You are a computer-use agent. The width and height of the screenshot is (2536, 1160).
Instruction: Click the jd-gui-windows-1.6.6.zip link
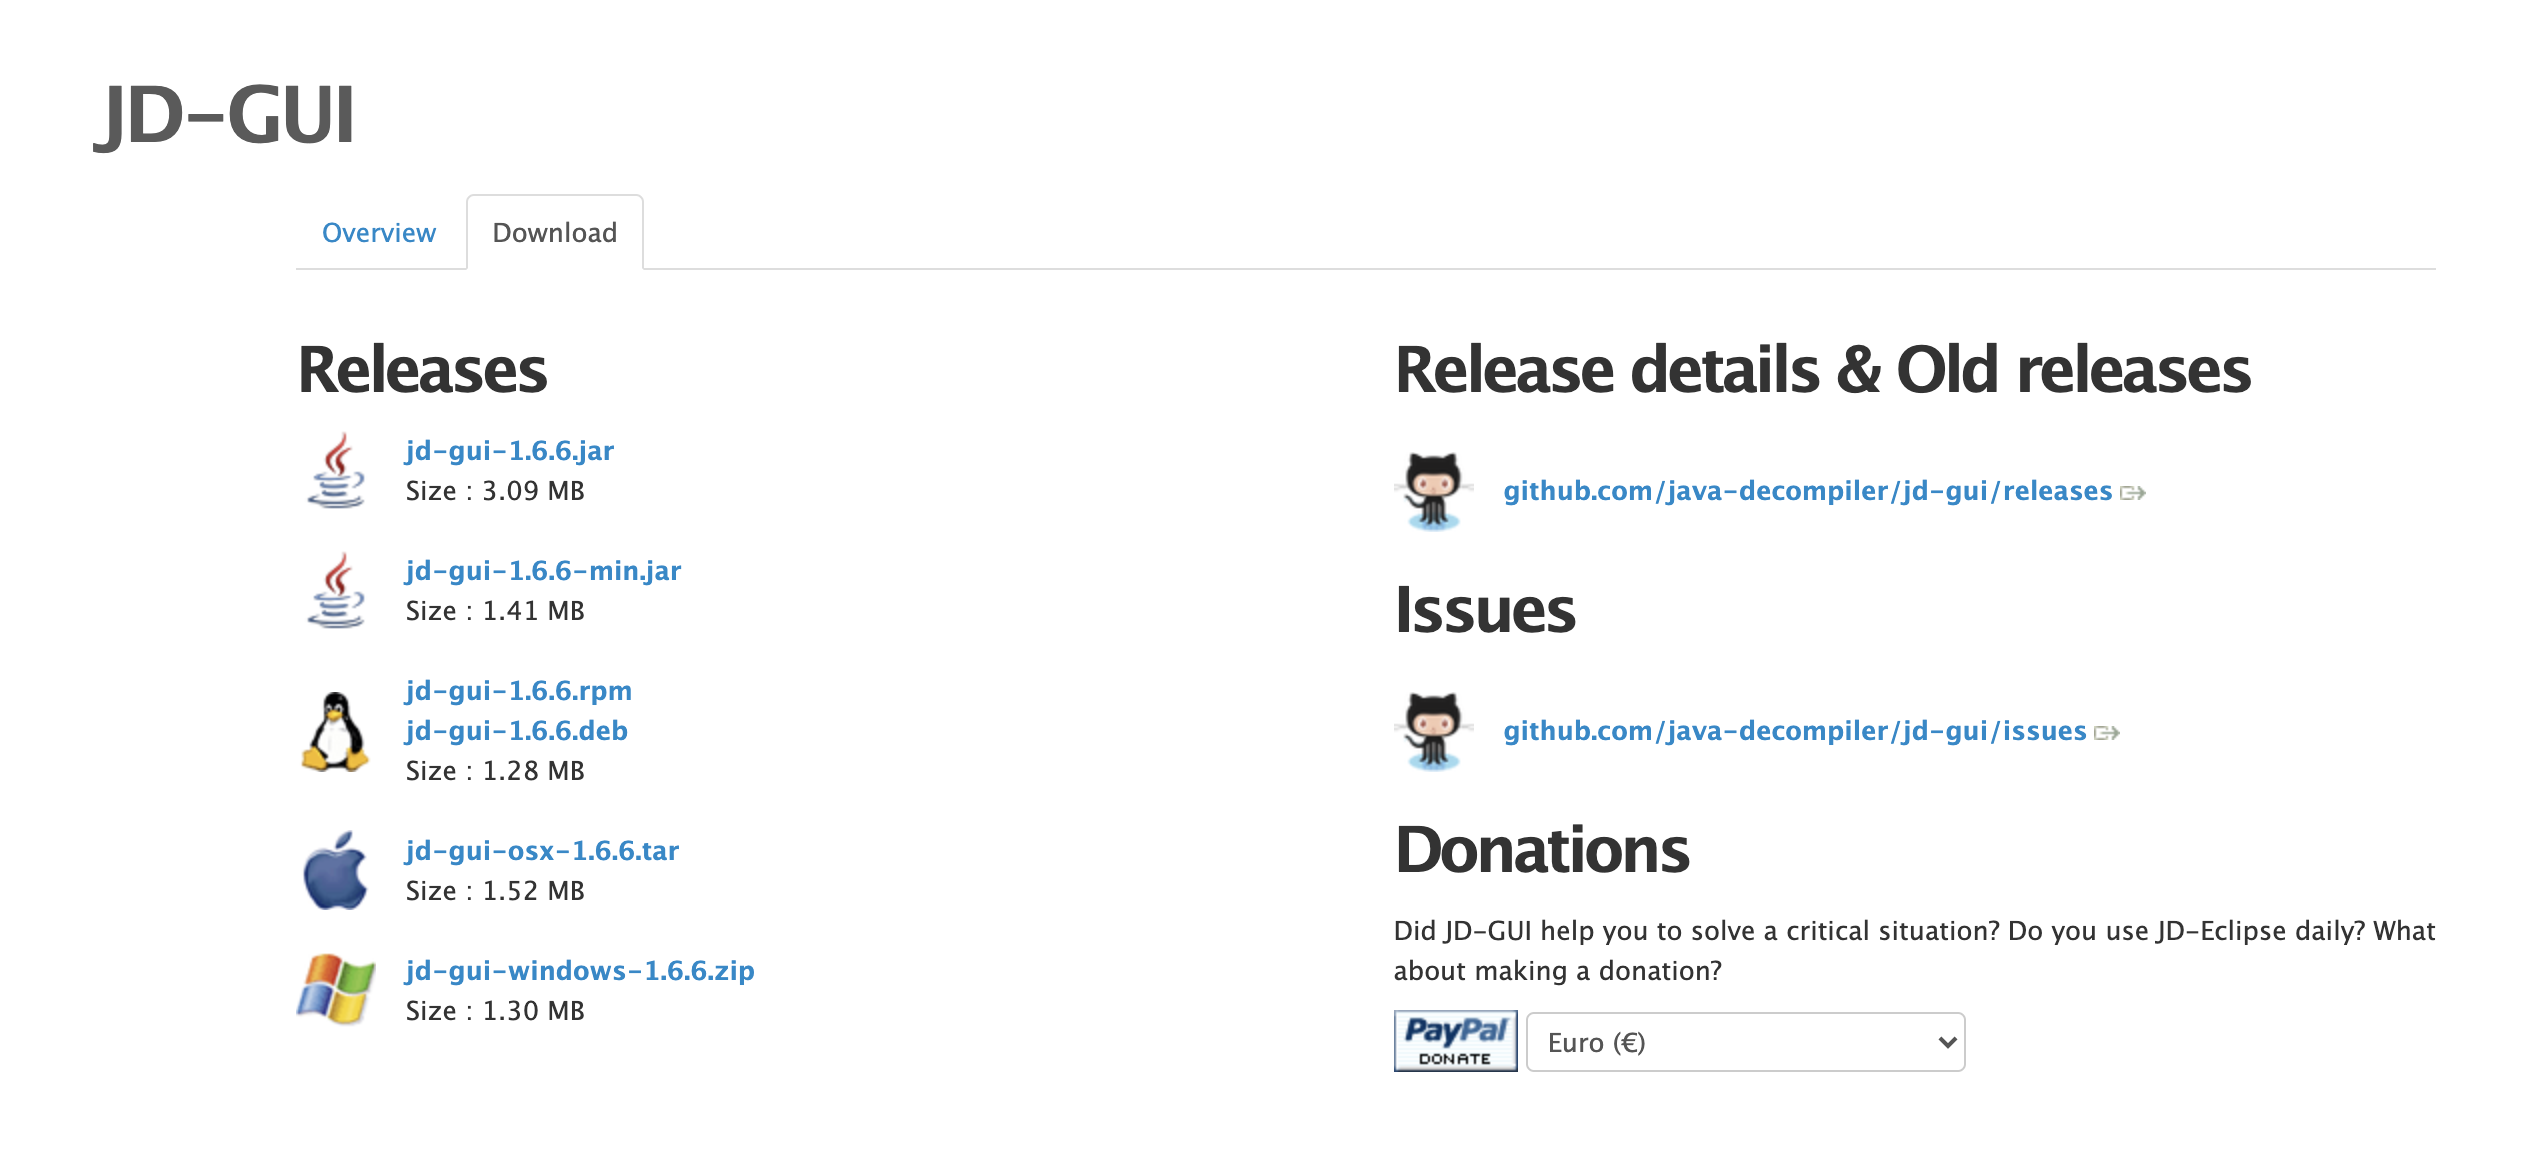point(579,969)
